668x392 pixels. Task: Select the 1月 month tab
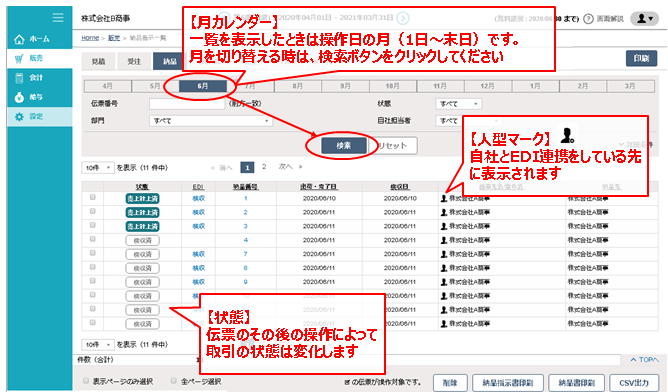536,86
